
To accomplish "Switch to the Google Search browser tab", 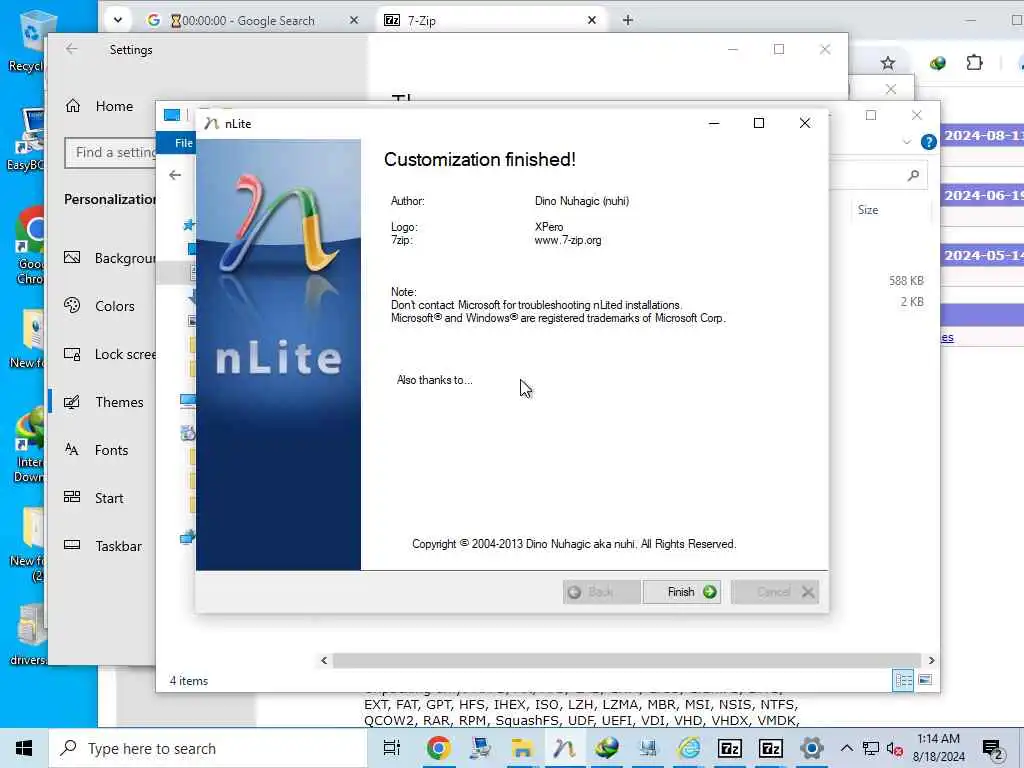I will click(251, 20).
